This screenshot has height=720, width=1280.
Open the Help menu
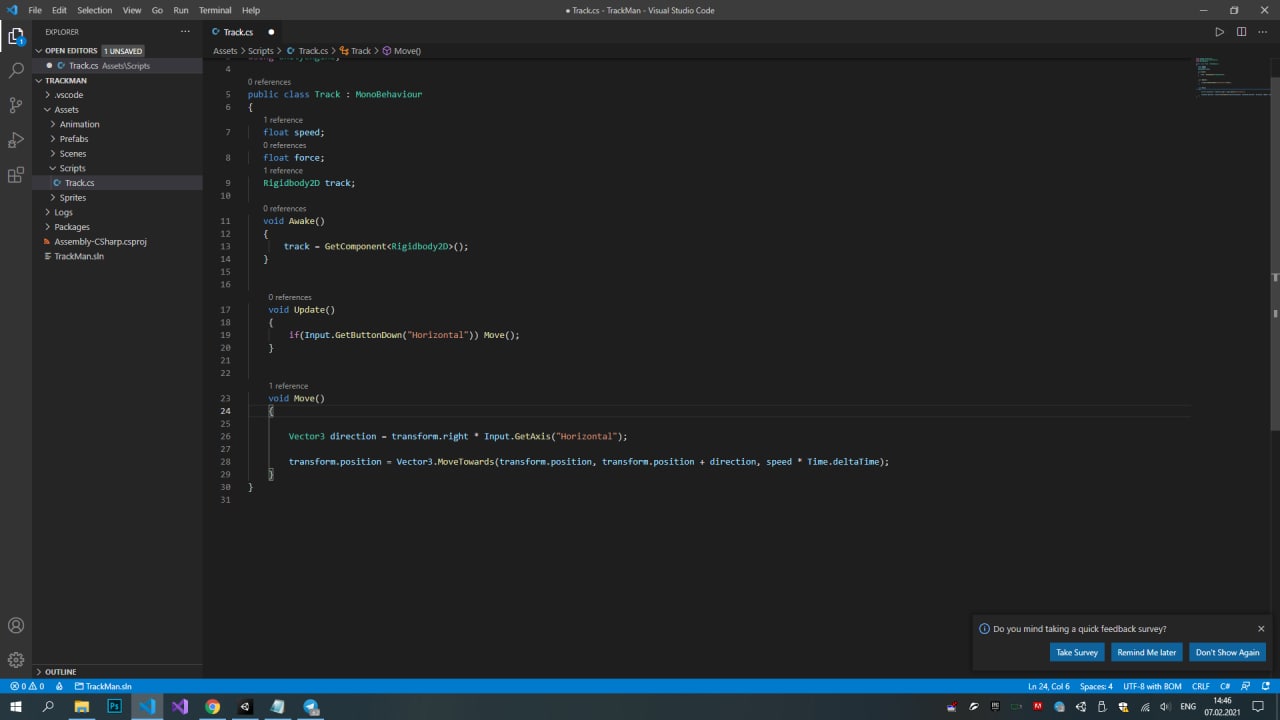coord(251,10)
